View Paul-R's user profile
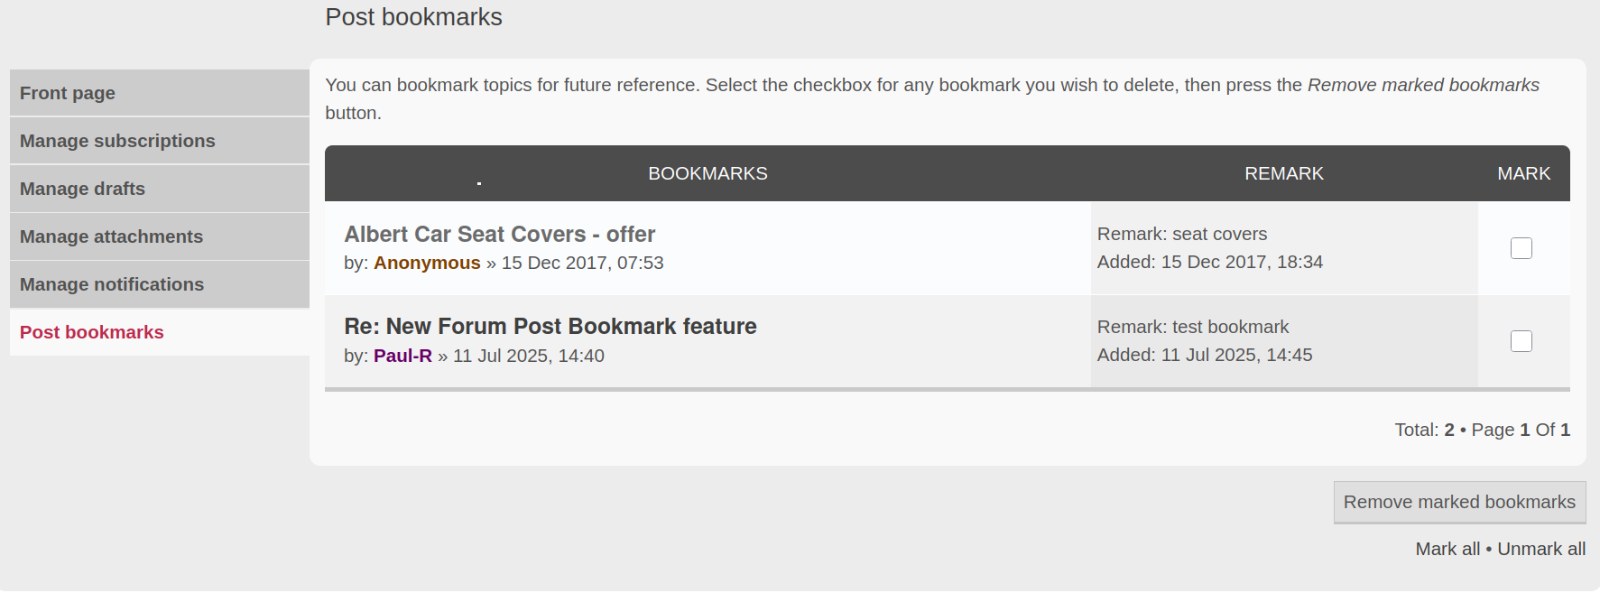The height and width of the screenshot is (593, 1600). click(403, 356)
